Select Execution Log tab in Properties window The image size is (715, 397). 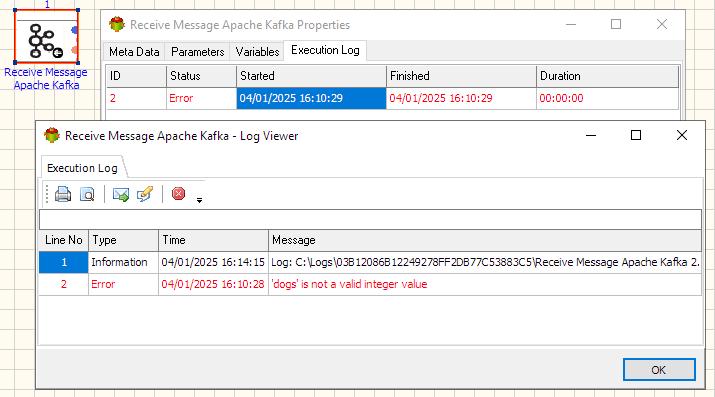(x=325, y=50)
